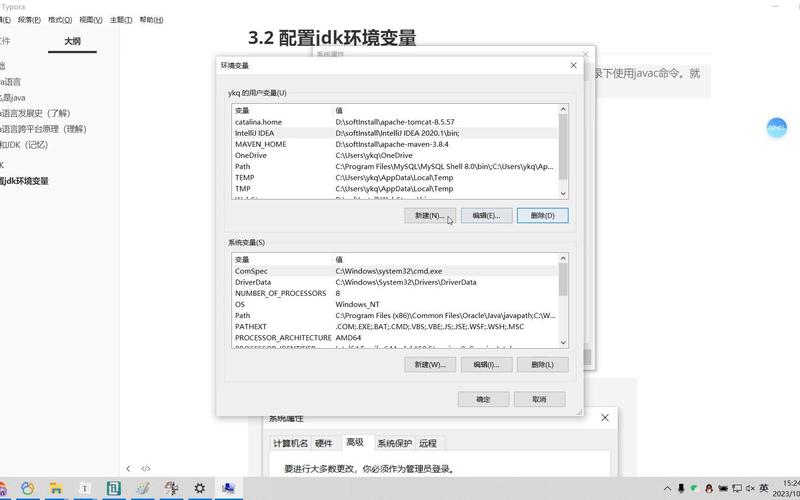Open 主题(T) menu in Typora
Viewport: 800px width, 500px height.
coord(121,20)
